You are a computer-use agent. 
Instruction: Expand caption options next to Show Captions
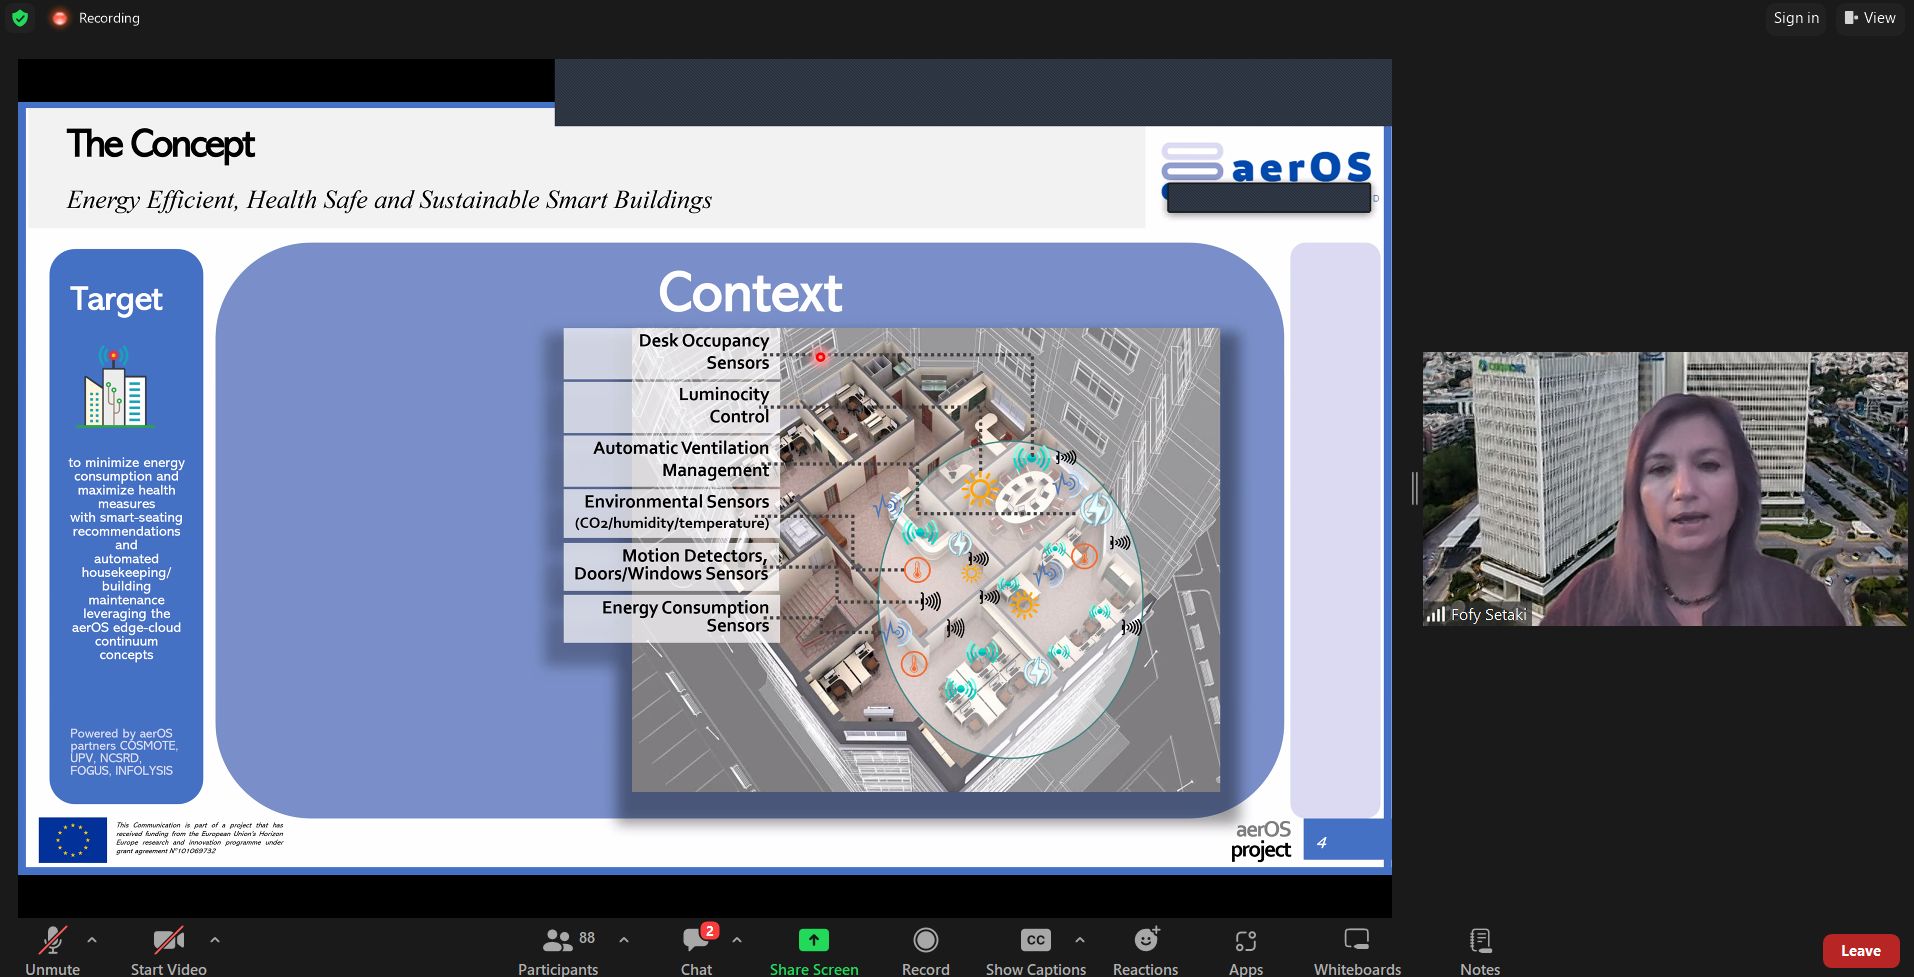click(1079, 940)
